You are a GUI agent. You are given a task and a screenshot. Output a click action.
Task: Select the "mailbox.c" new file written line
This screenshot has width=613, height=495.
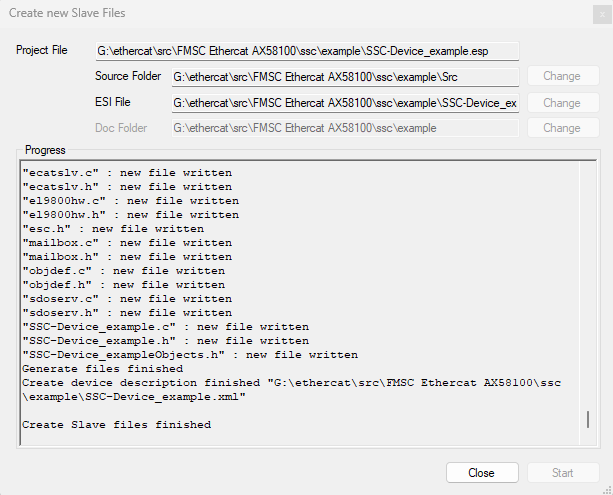pyautogui.click(x=127, y=243)
